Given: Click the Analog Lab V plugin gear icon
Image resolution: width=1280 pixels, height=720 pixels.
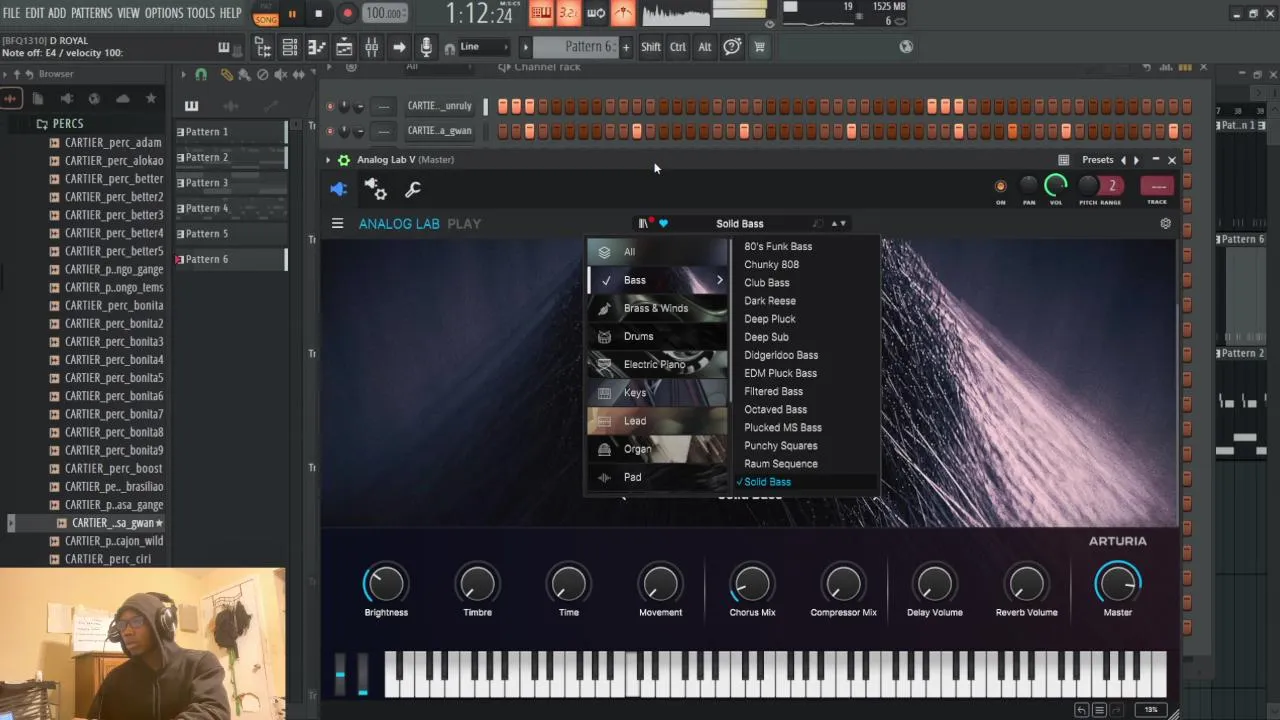Looking at the screenshot, I should point(344,160).
